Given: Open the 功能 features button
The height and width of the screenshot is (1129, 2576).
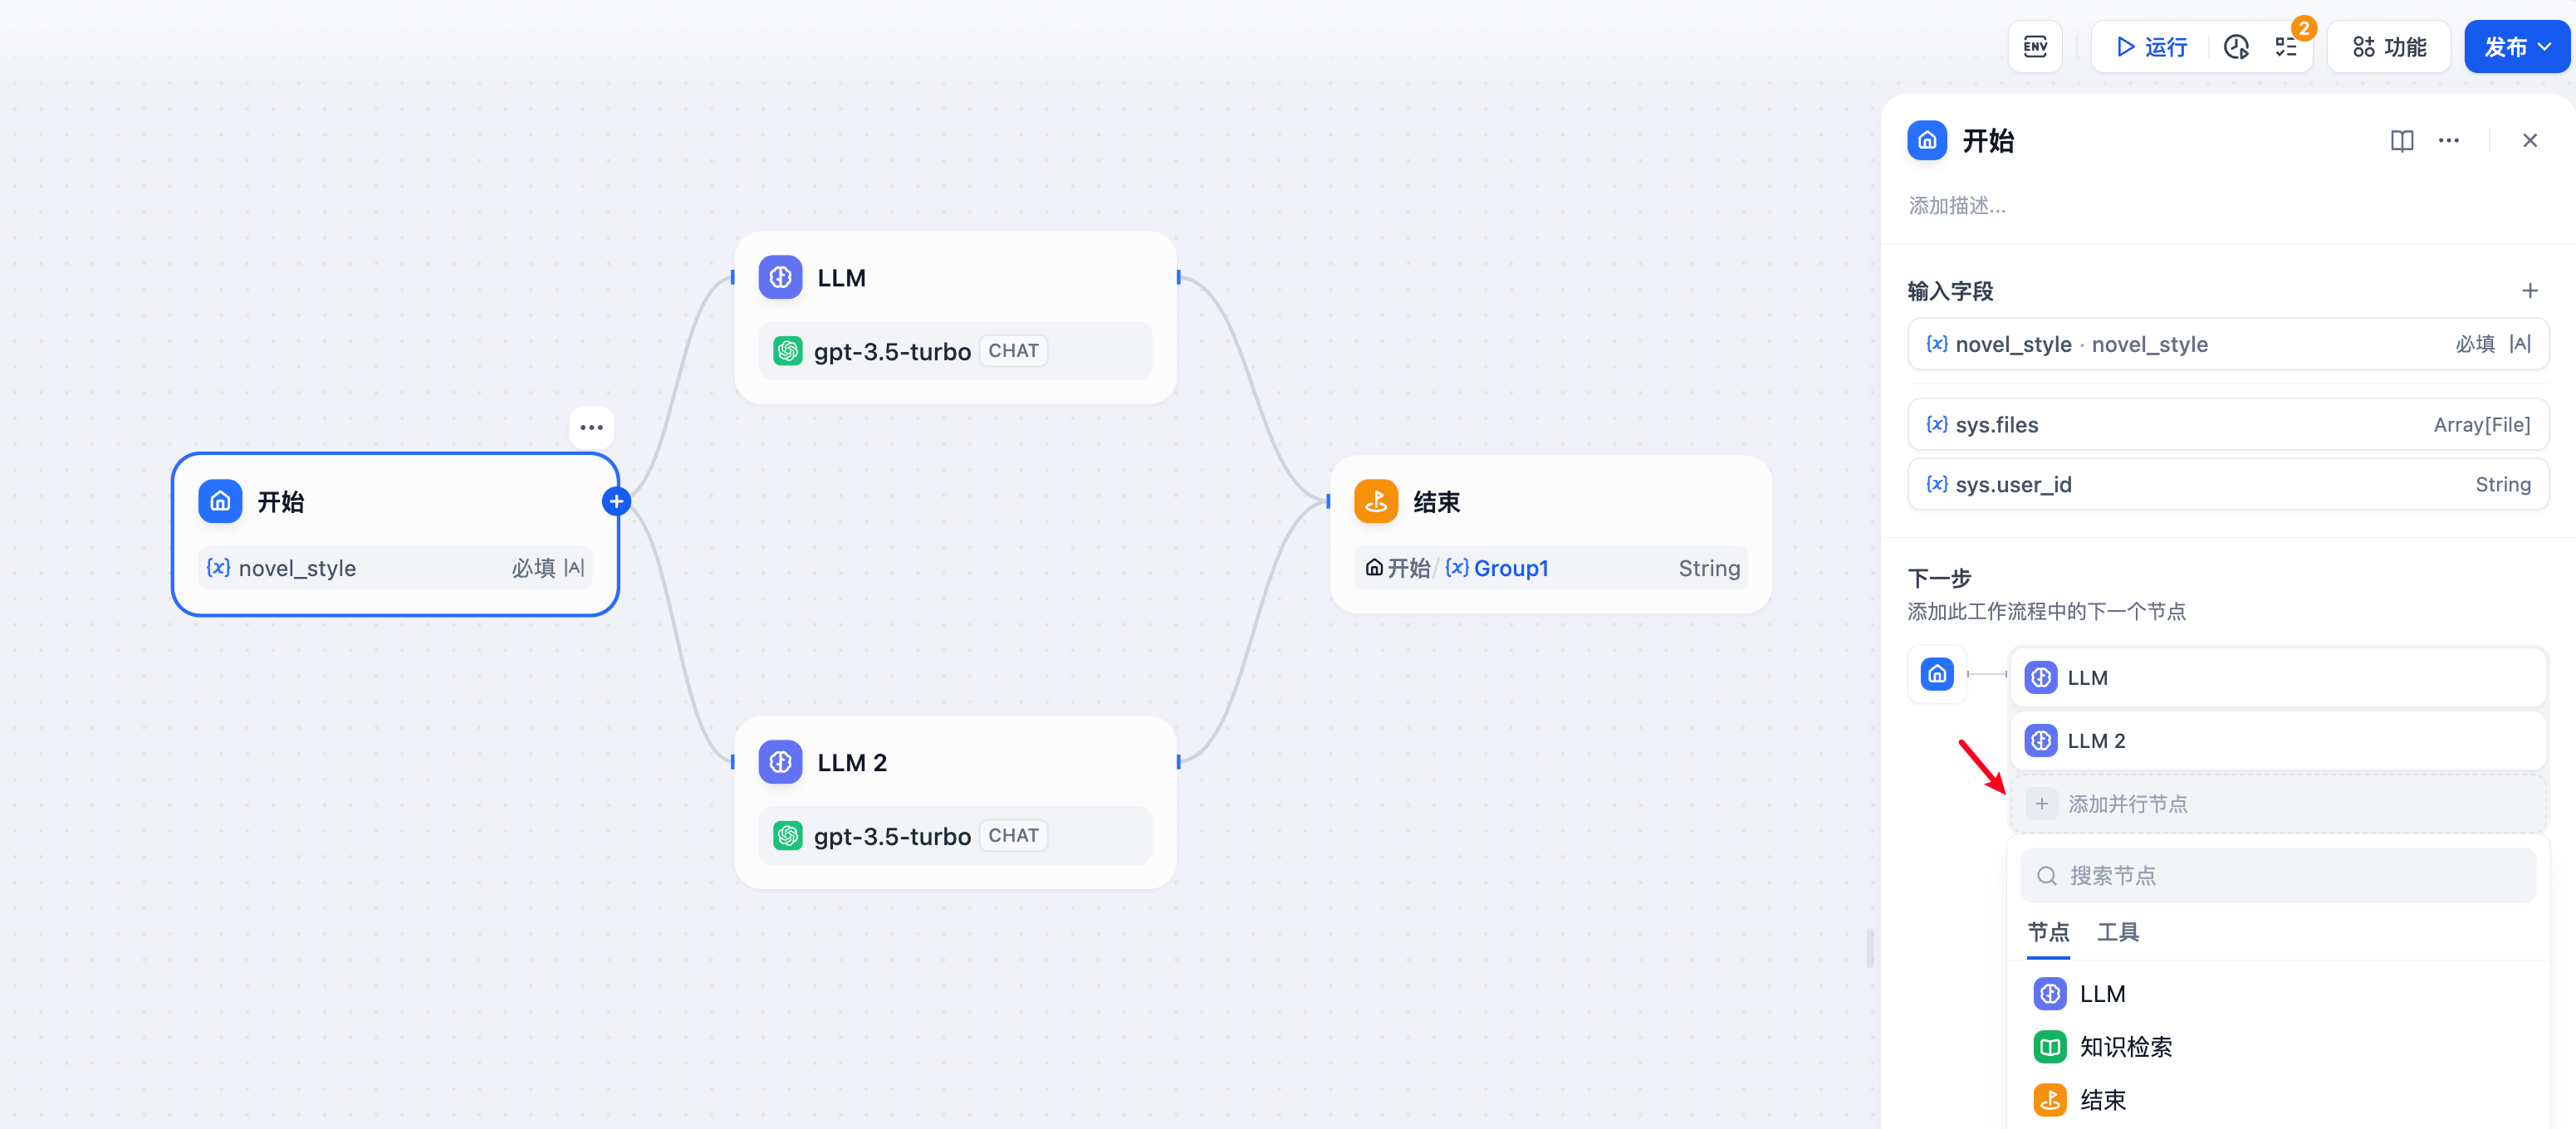Looking at the screenshot, I should tap(2389, 47).
